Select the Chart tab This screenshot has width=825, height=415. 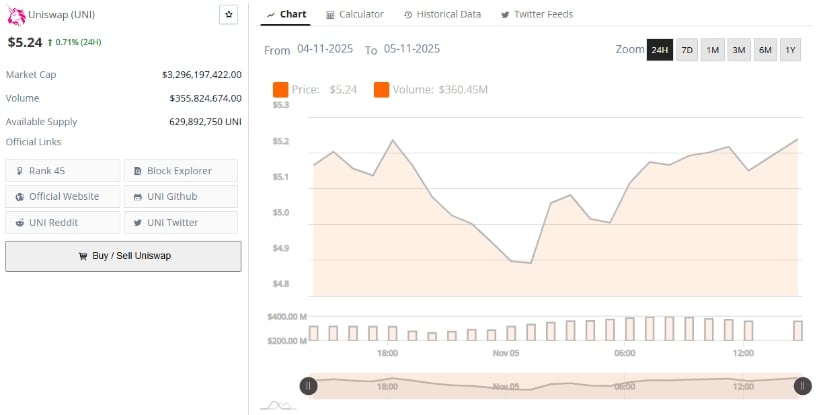click(286, 14)
